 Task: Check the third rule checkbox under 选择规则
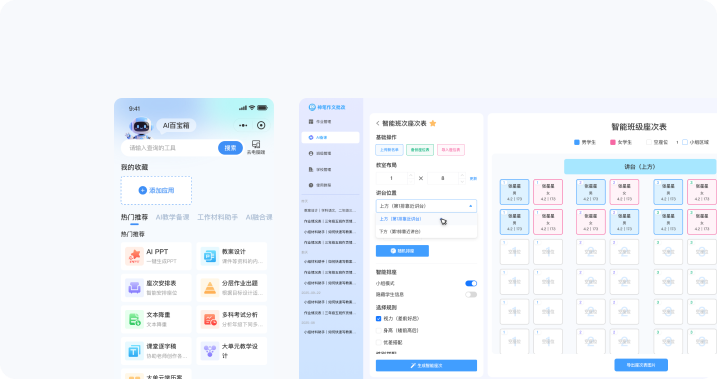click(x=378, y=342)
